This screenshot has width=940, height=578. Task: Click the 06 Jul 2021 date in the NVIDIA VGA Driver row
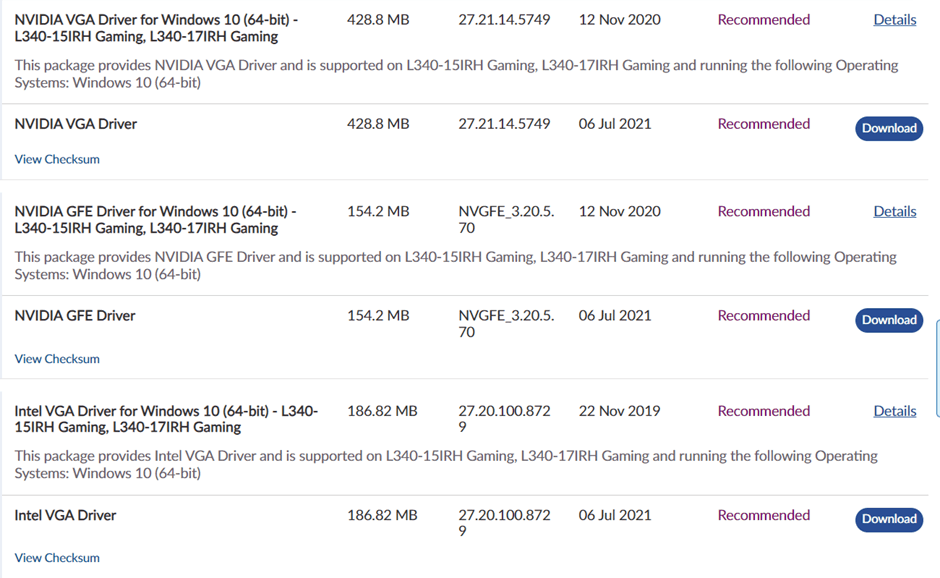614,124
